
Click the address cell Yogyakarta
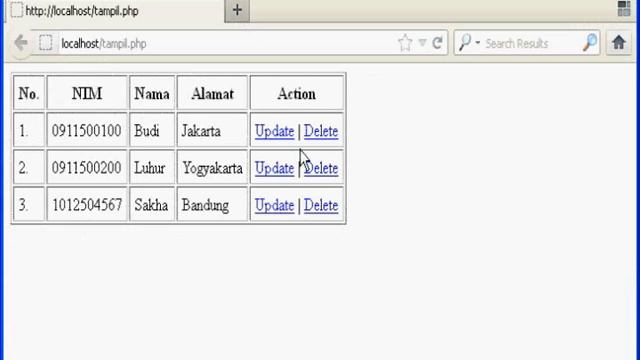[212, 168]
